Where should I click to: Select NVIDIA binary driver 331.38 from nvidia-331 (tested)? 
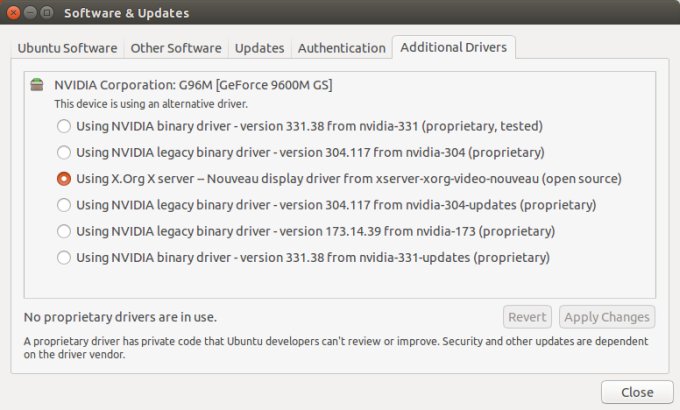[64, 126]
